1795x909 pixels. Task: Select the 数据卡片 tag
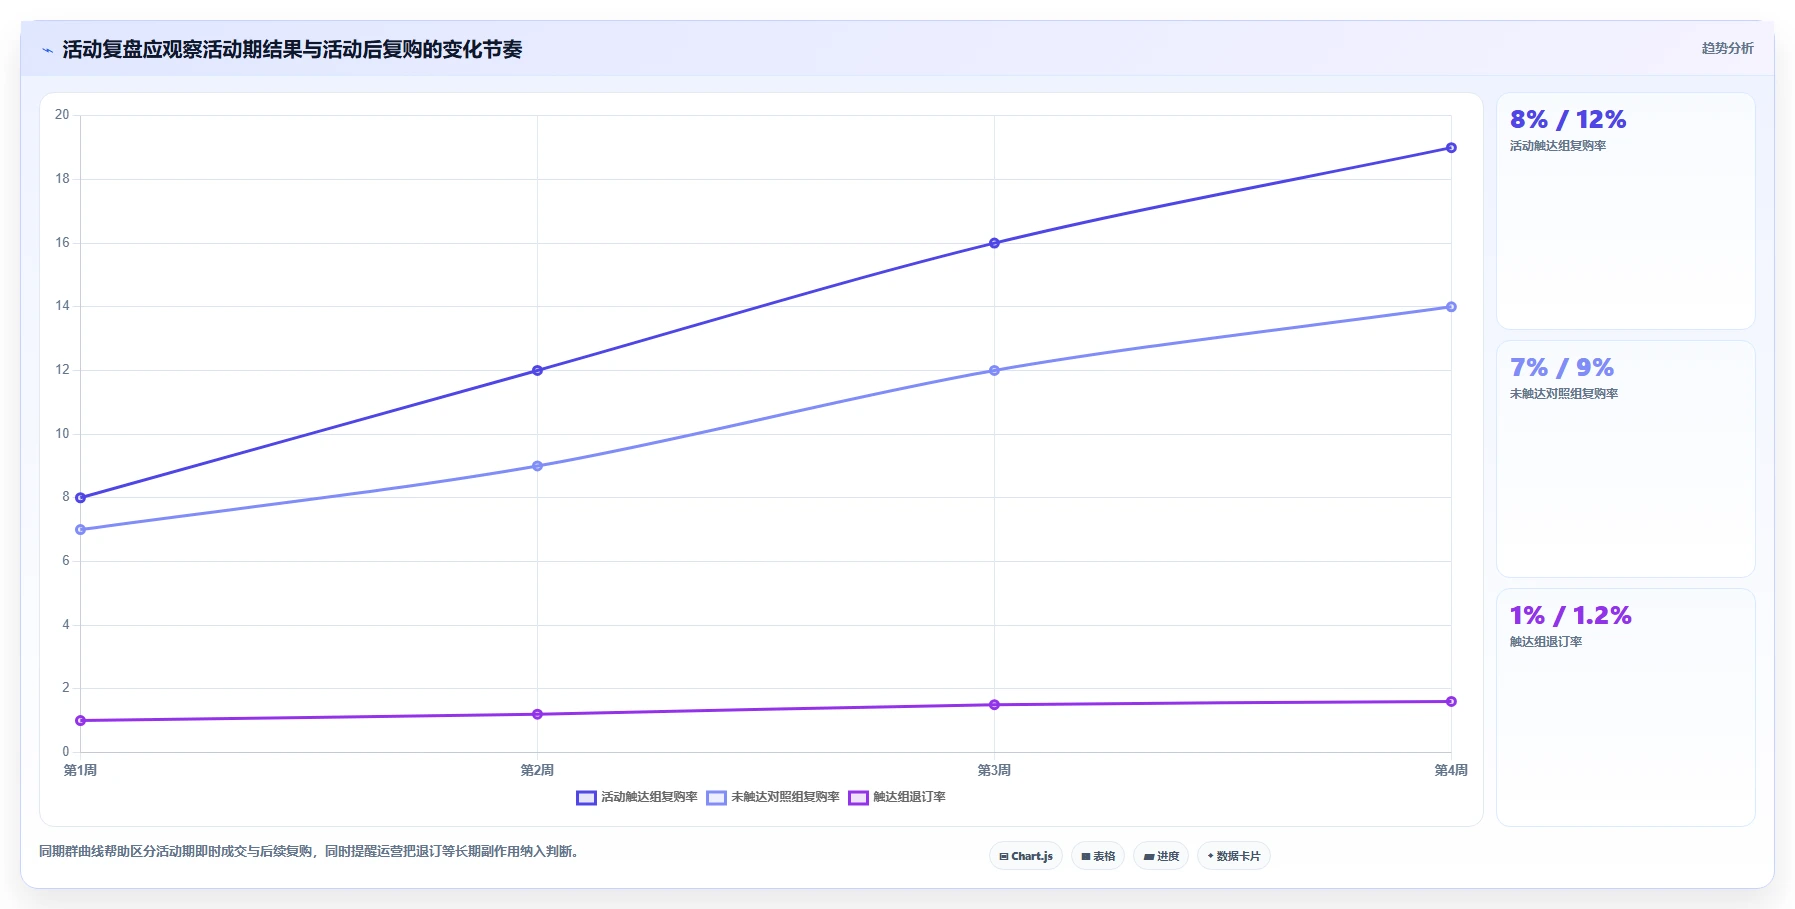pos(1234,856)
